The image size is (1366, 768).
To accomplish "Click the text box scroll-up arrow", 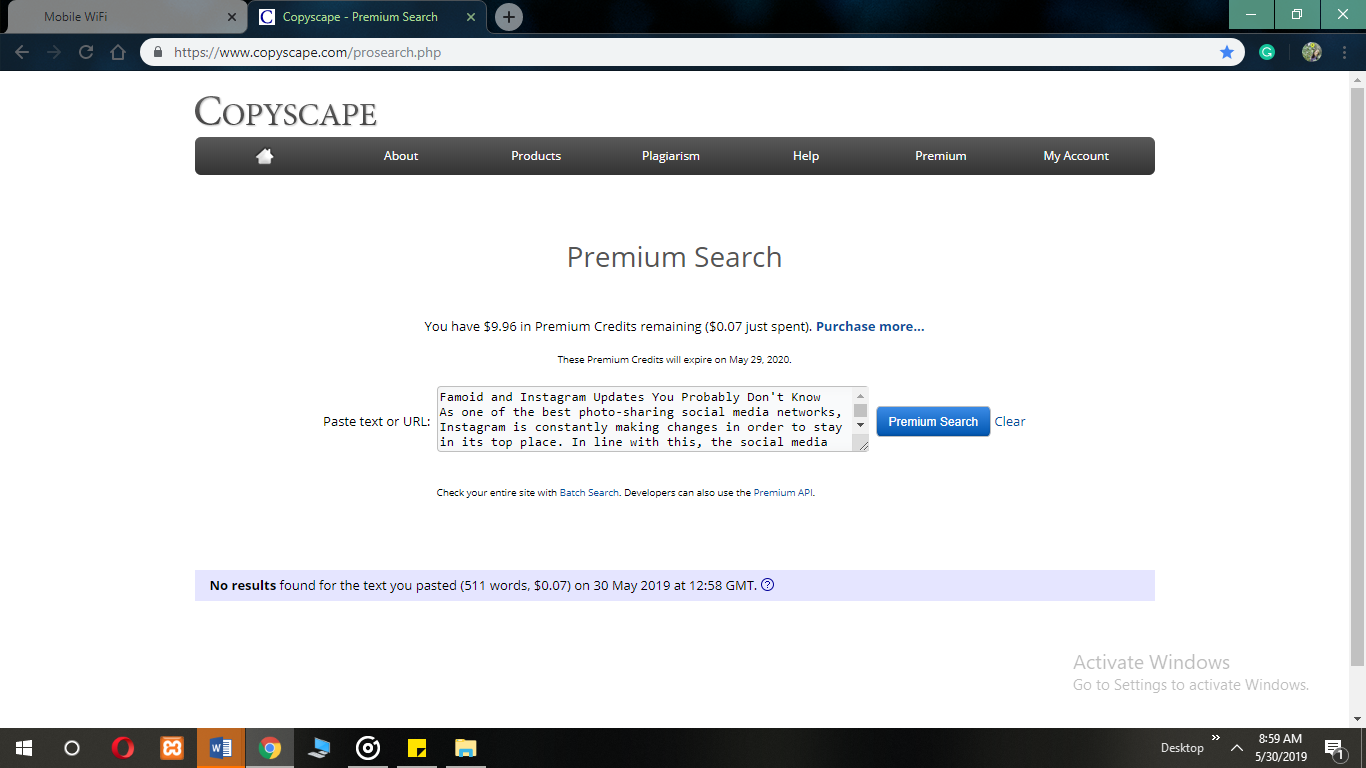I will pyautogui.click(x=860, y=396).
